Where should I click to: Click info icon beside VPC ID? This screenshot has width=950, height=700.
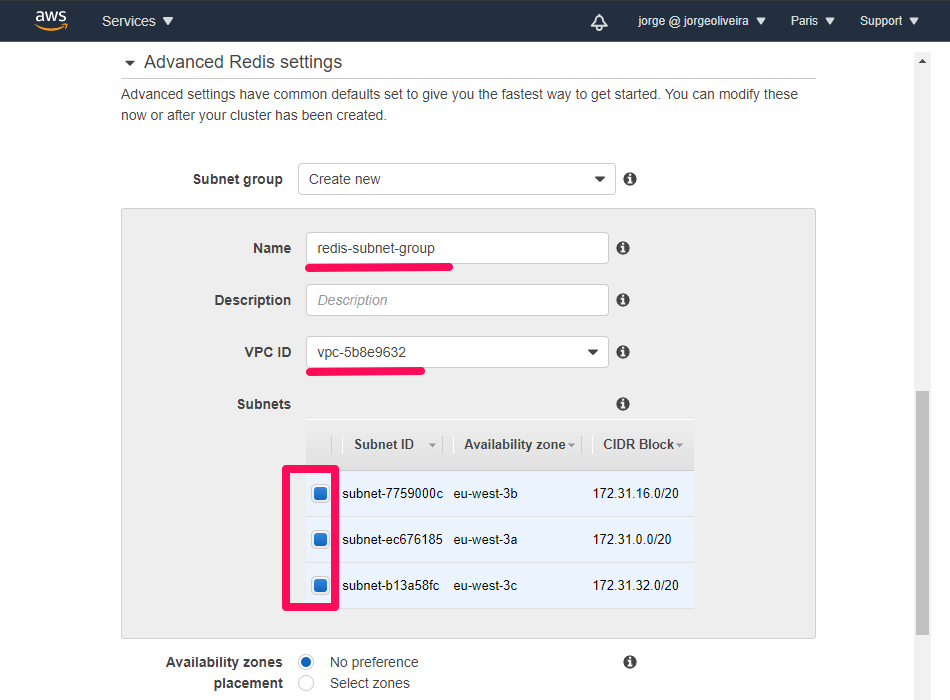(623, 352)
